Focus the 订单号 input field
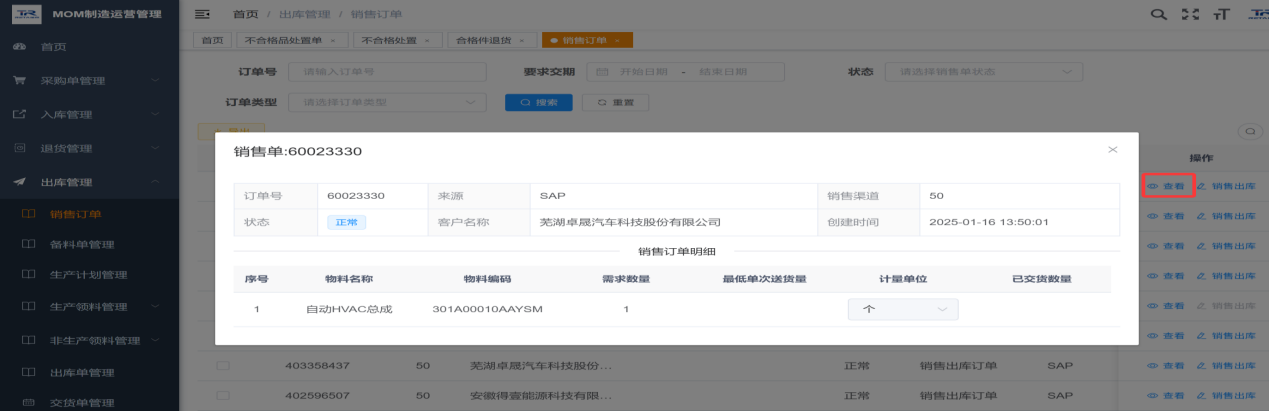The width and height of the screenshot is (1269, 411). (x=386, y=72)
